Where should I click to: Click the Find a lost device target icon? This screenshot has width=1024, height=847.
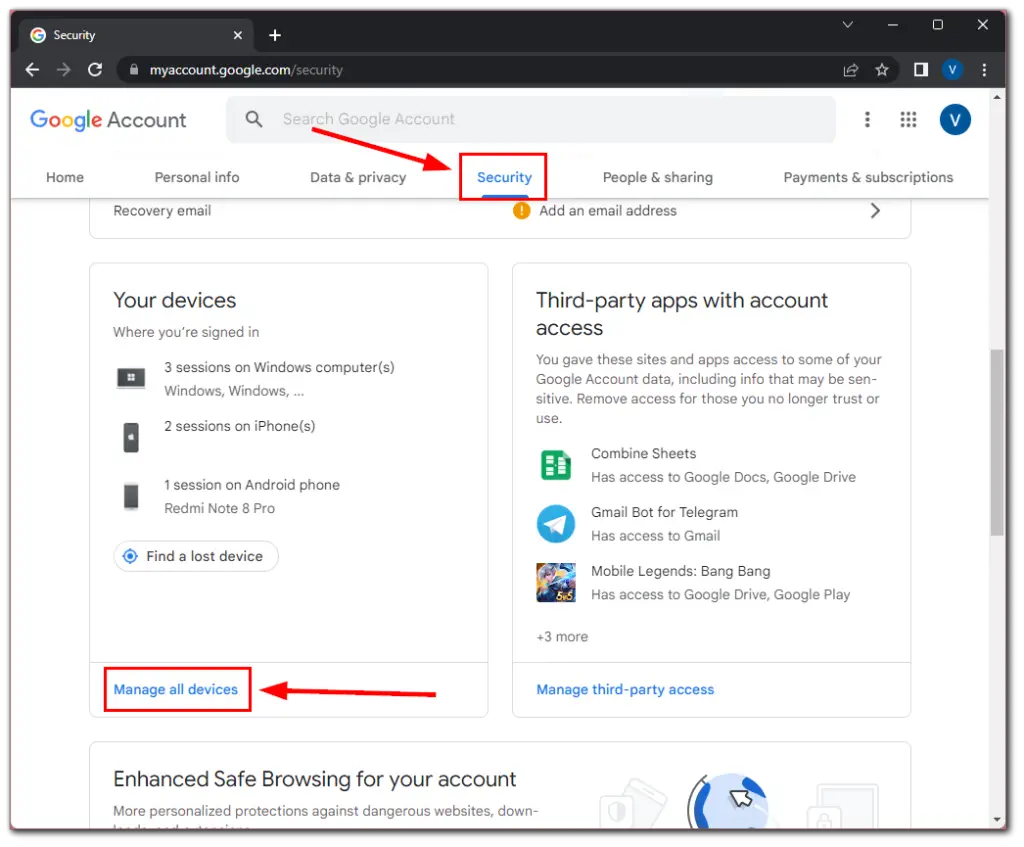pos(130,556)
